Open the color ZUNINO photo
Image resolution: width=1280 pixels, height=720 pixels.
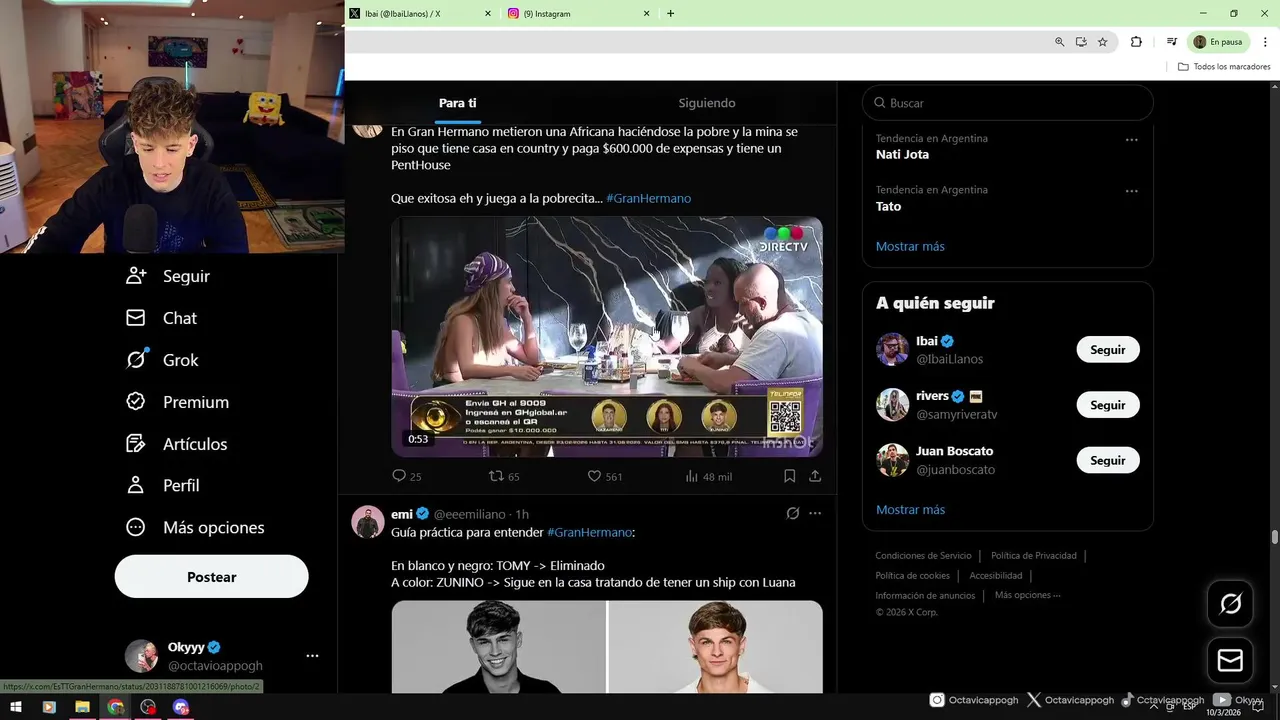pyautogui.click(x=716, y=647)
